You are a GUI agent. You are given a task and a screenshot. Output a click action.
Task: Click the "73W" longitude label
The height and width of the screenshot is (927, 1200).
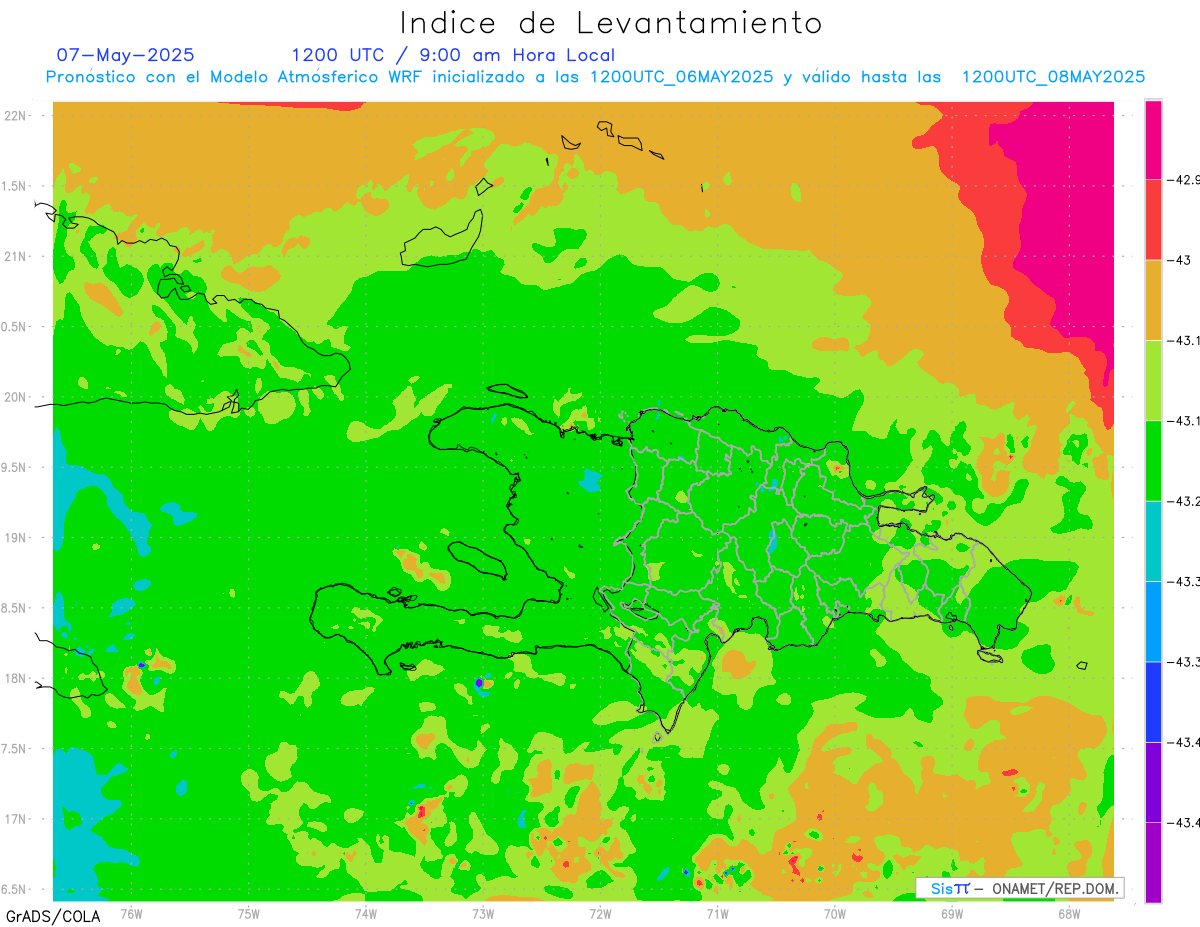pyautogui.click(x=483, y=913)
